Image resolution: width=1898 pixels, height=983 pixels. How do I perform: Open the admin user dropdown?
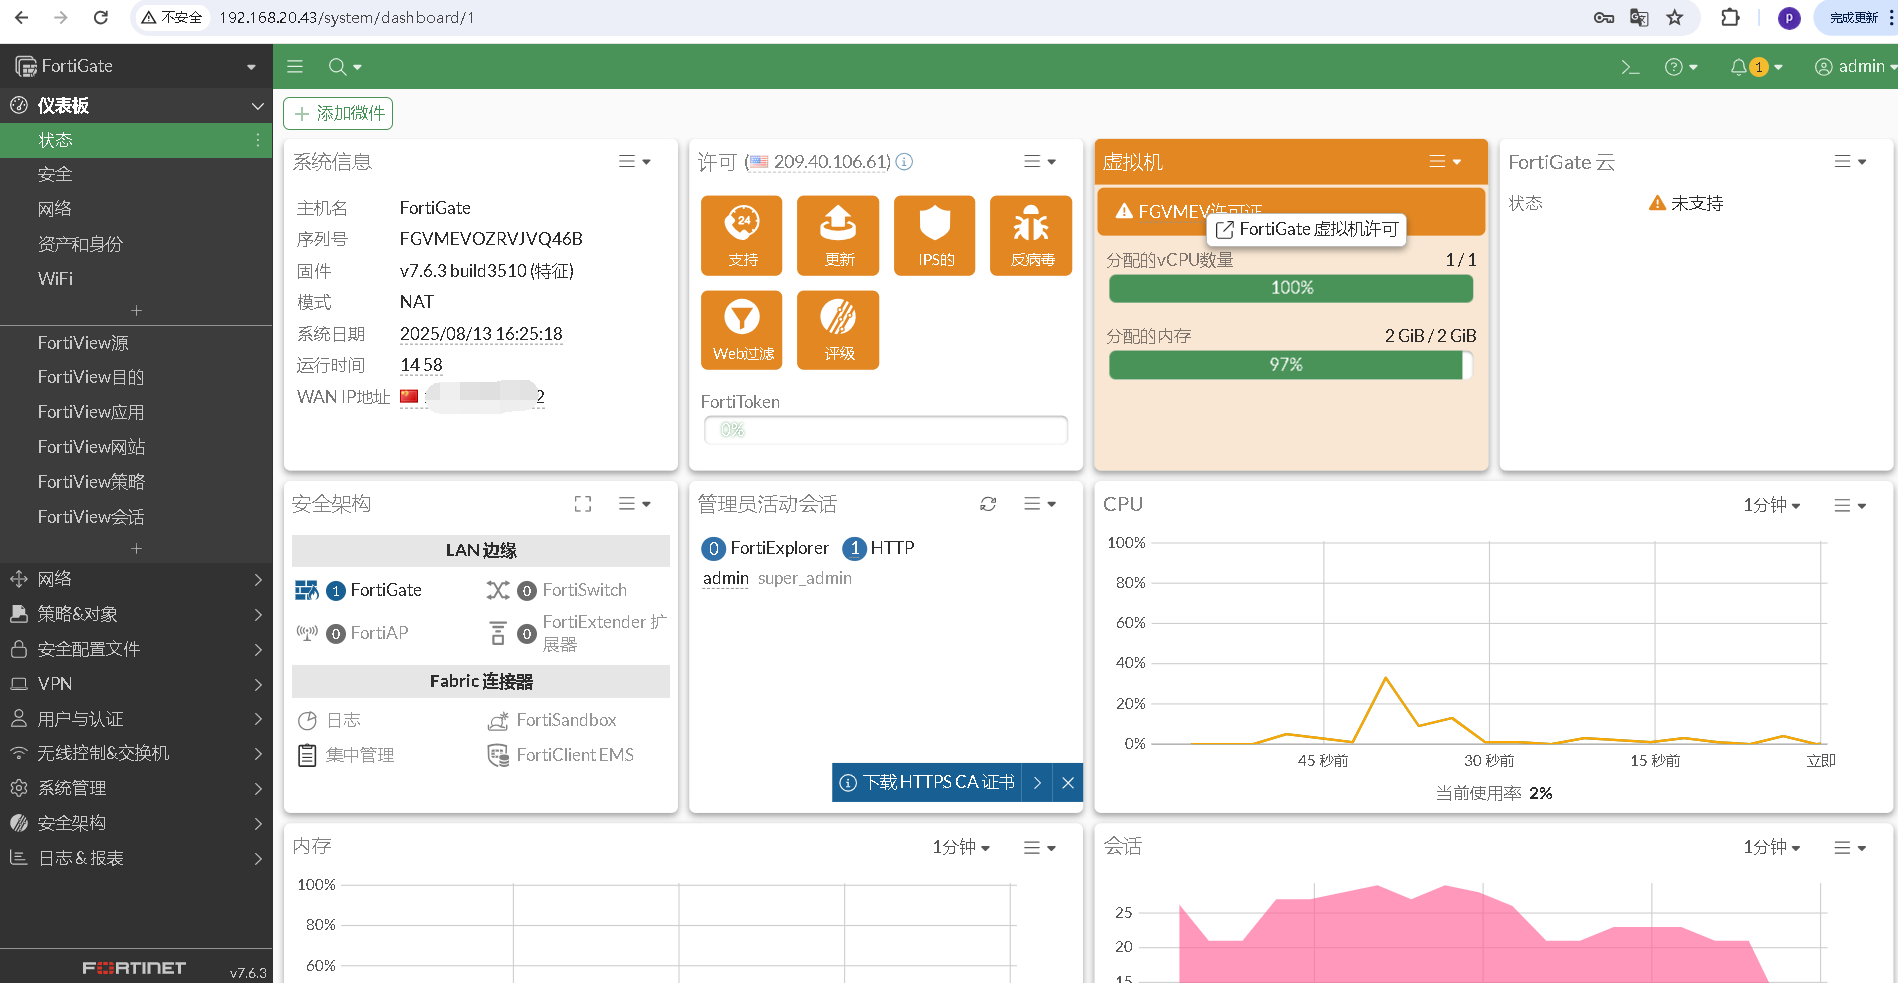click(x=1855, y=67)
